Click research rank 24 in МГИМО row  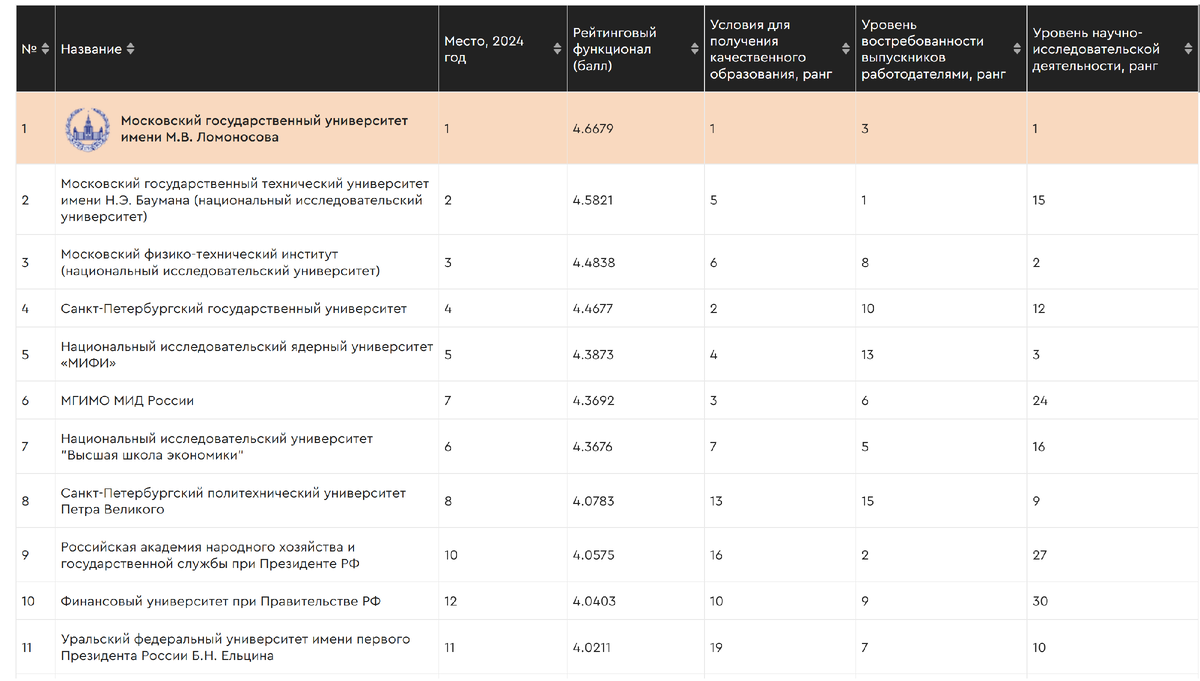[1039, 400]
